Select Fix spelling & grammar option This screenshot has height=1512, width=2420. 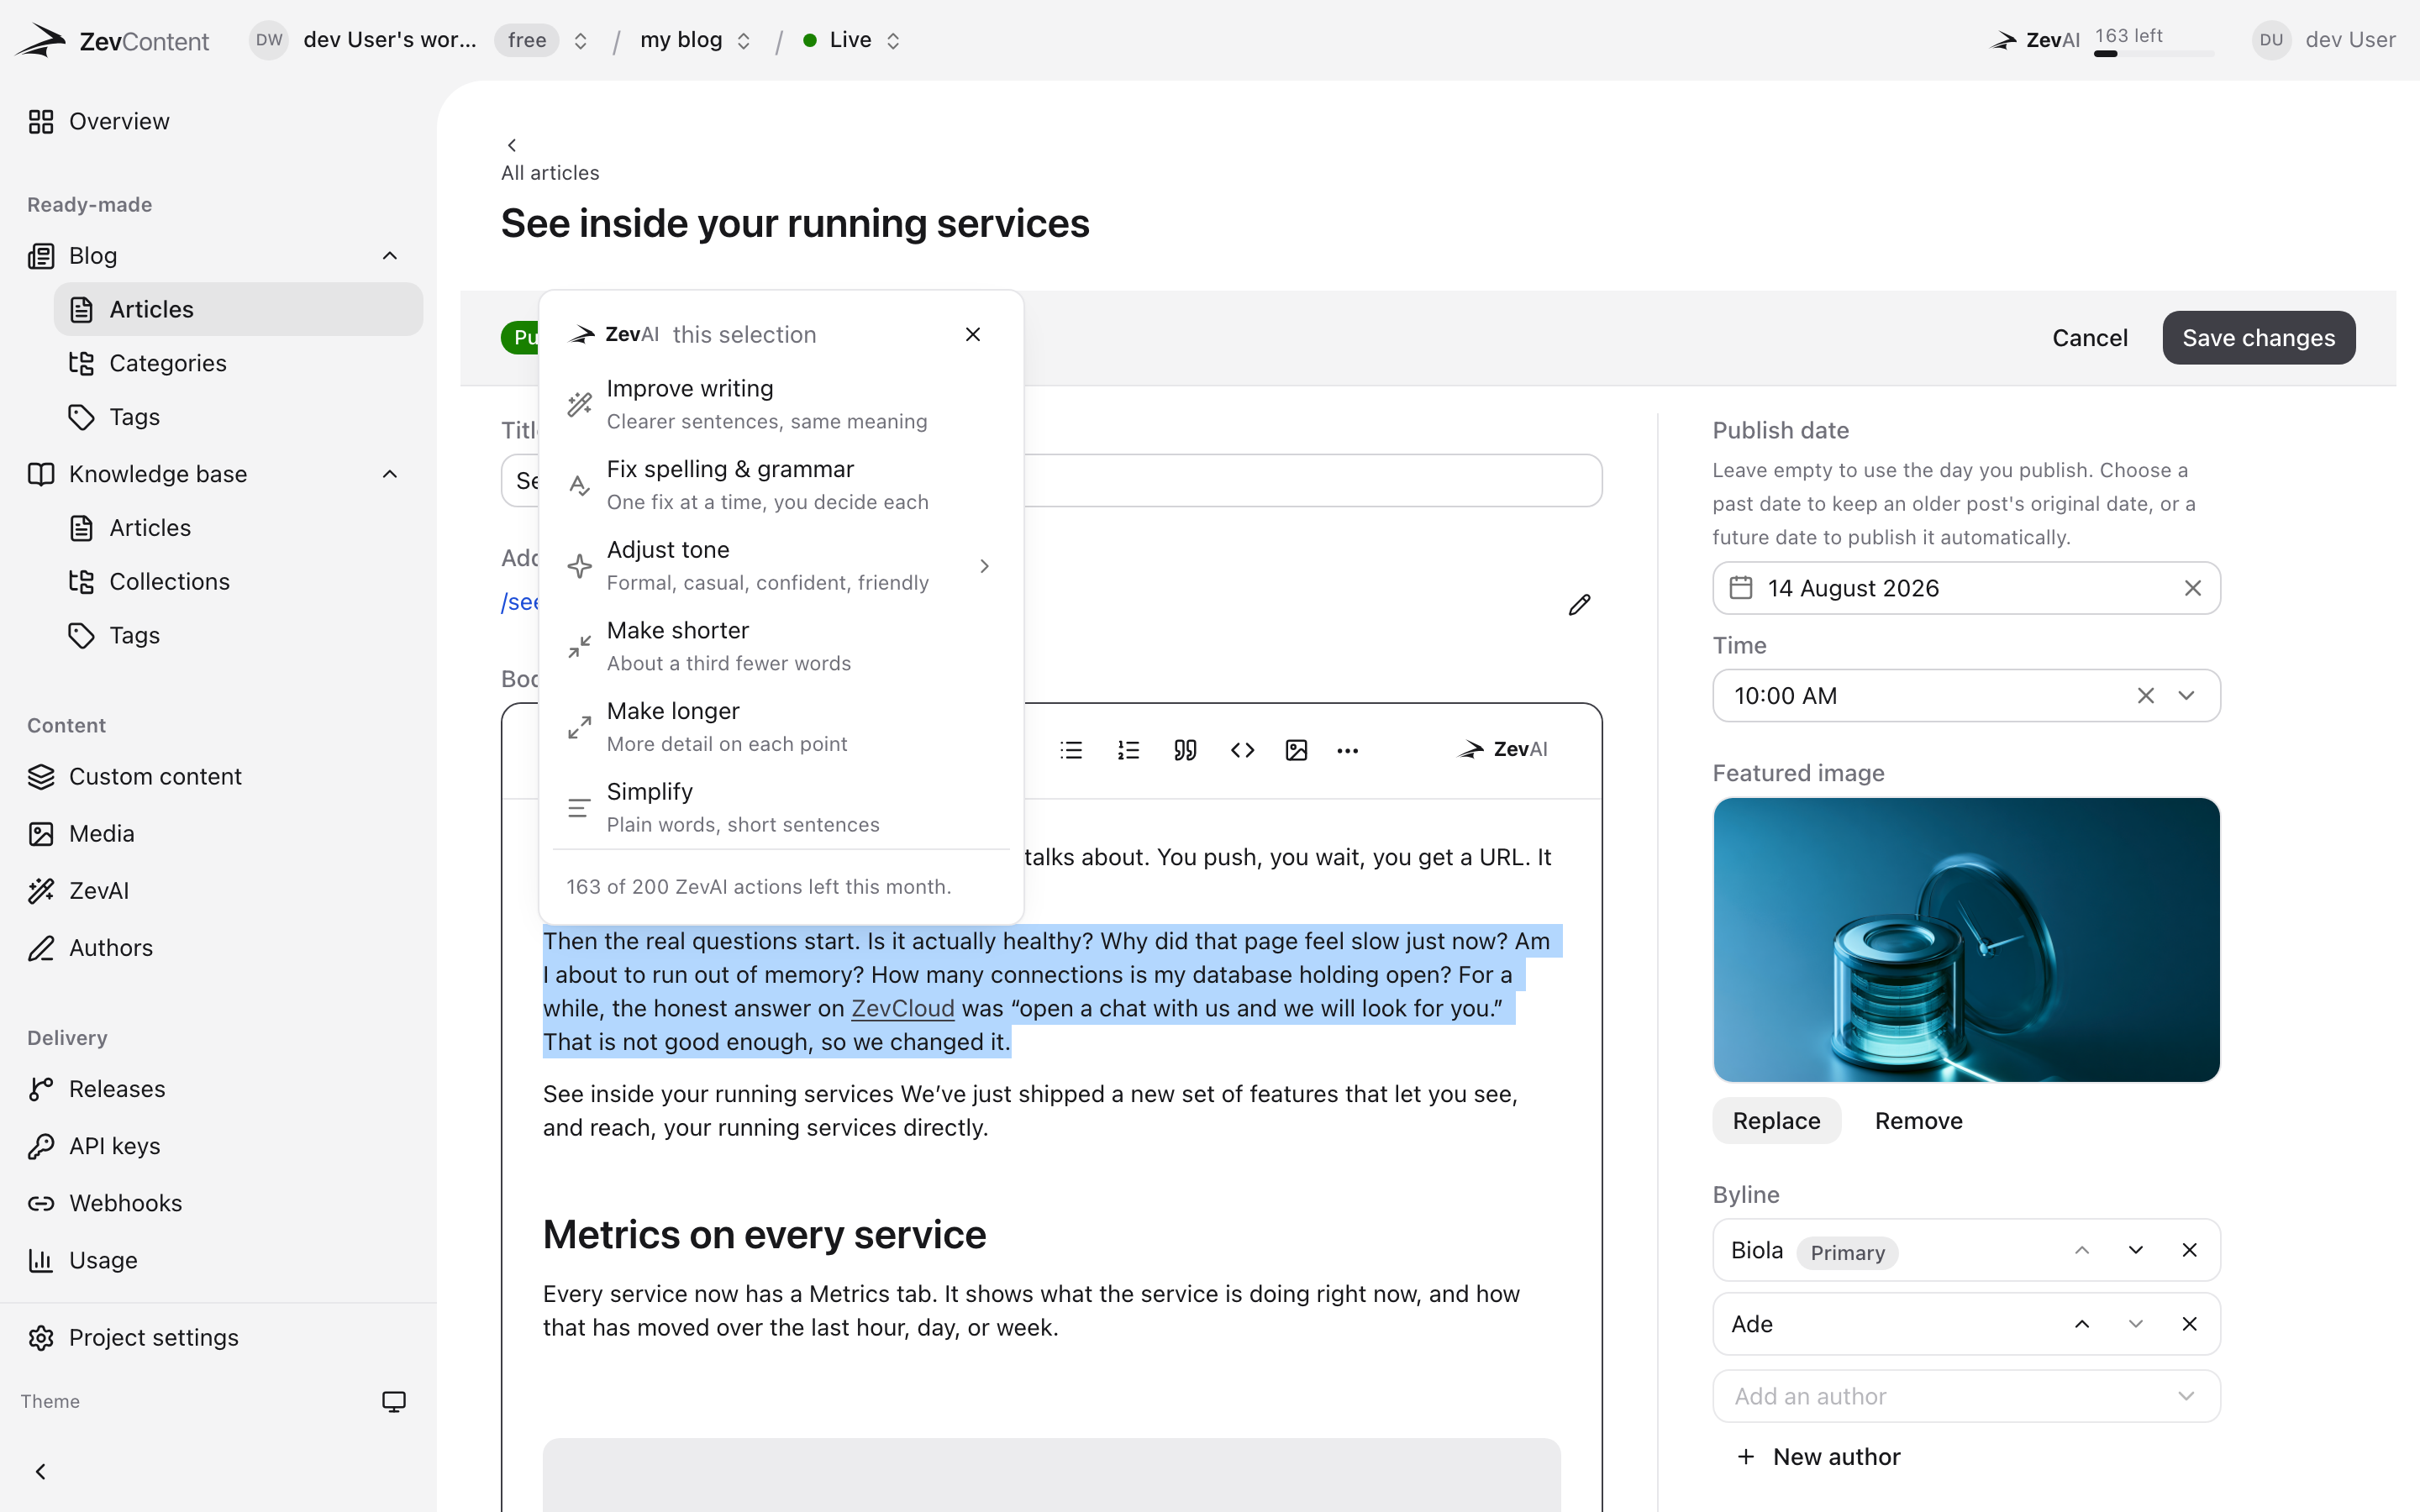780,485
